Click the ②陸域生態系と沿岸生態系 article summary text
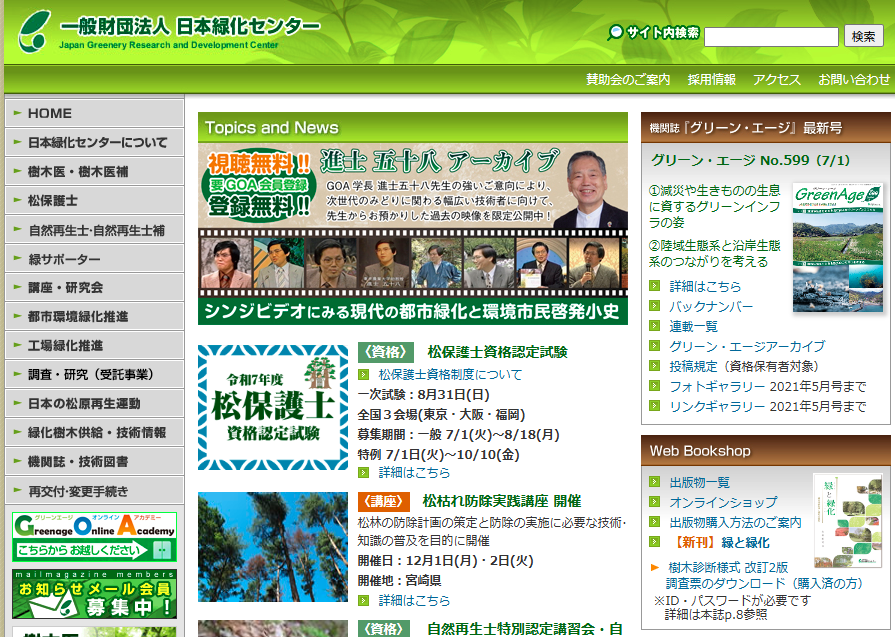Screen dimensions: 895x637 point(715,253)
